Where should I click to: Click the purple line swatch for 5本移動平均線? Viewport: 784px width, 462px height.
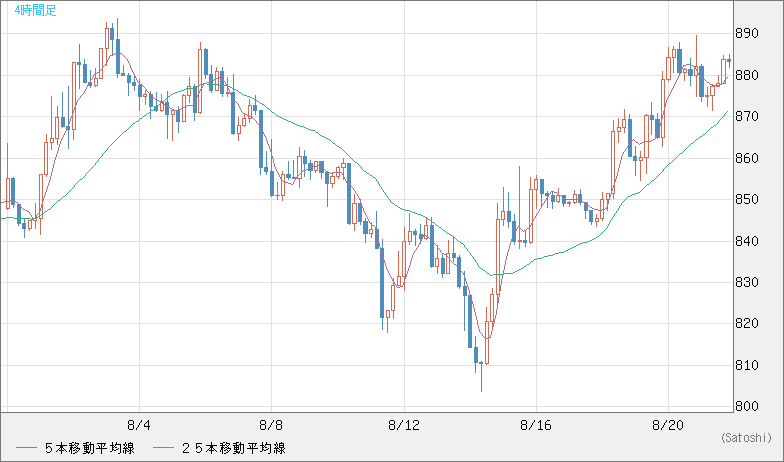tap(26, 448)
